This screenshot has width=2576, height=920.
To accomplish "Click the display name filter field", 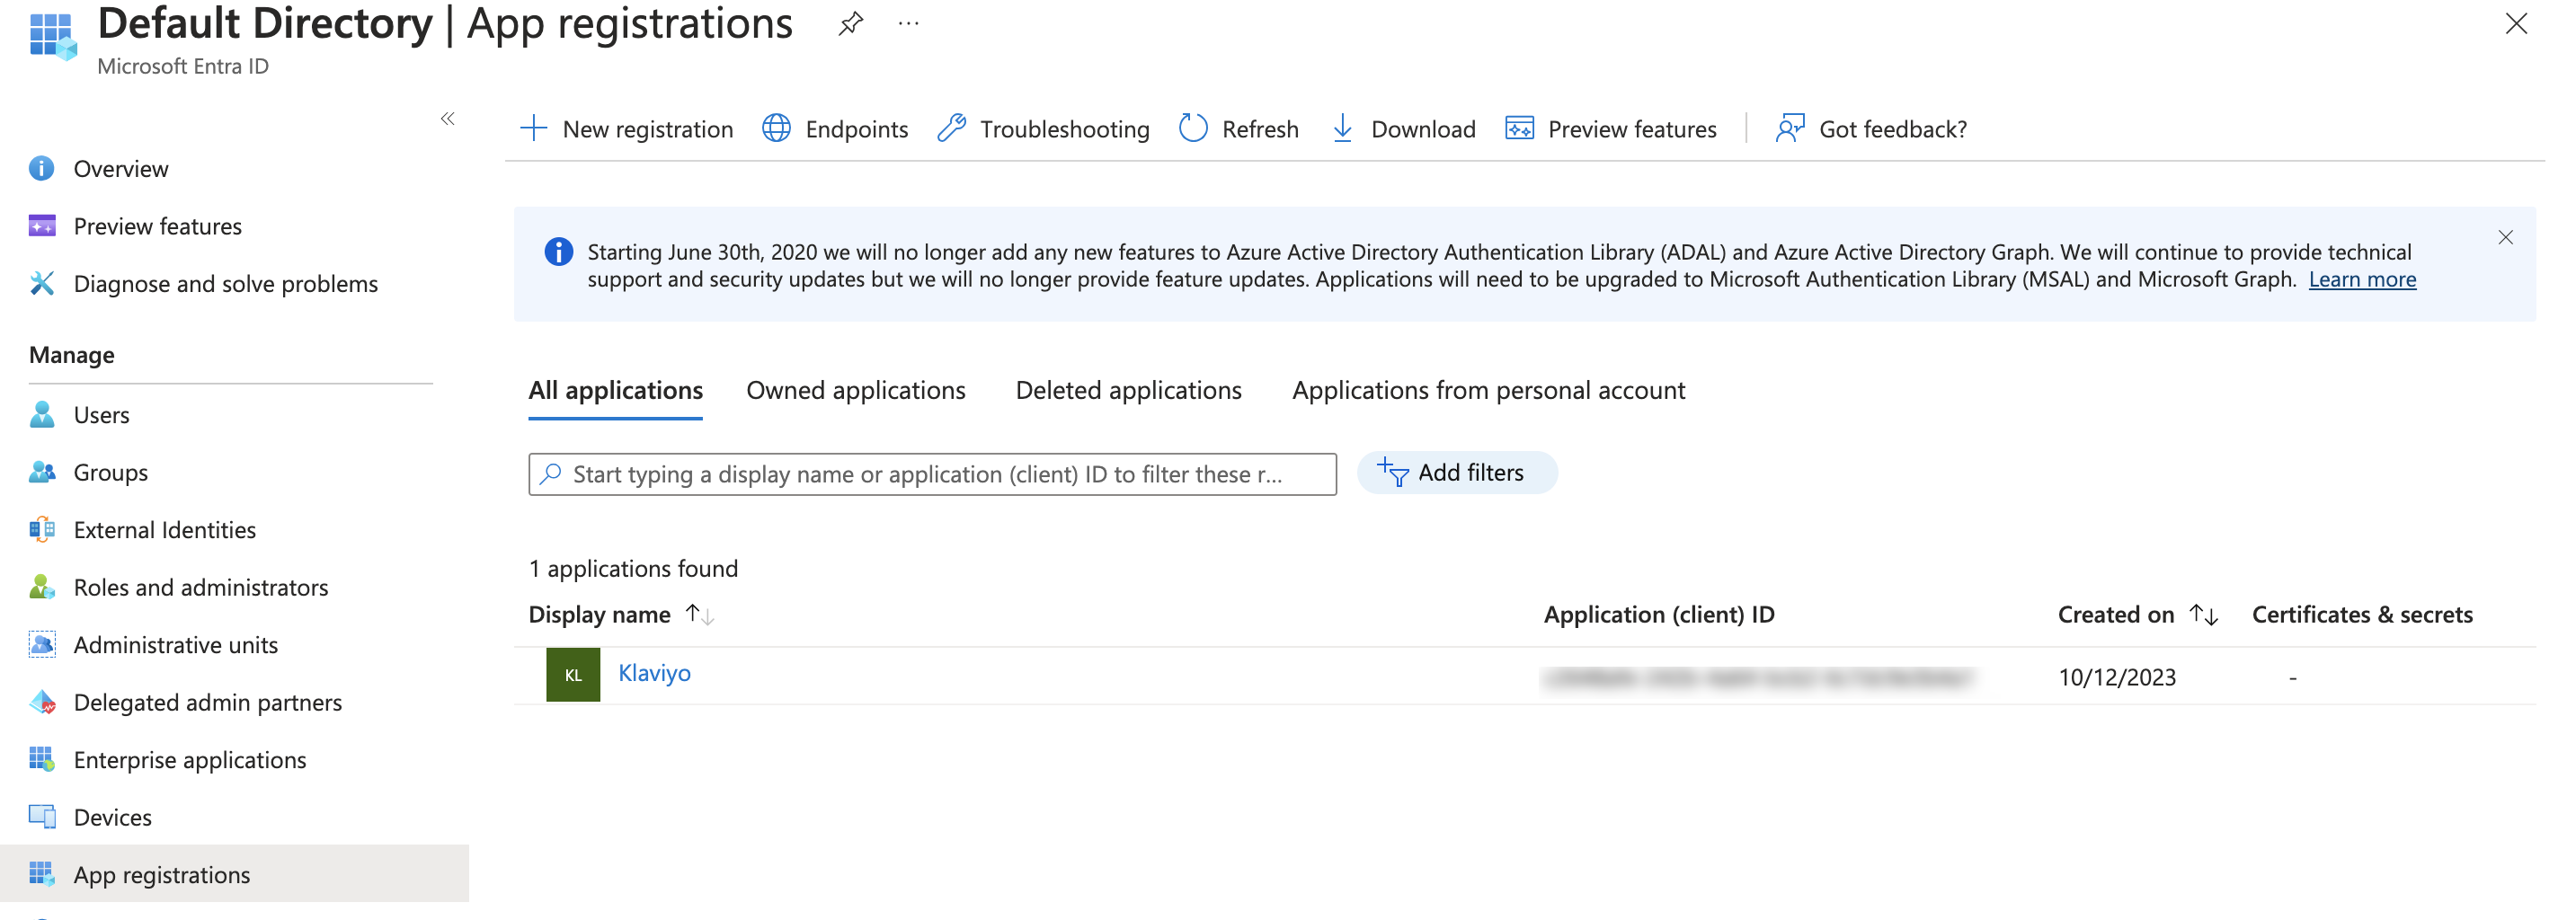I will pyautogui.click(x=931, y=473).
